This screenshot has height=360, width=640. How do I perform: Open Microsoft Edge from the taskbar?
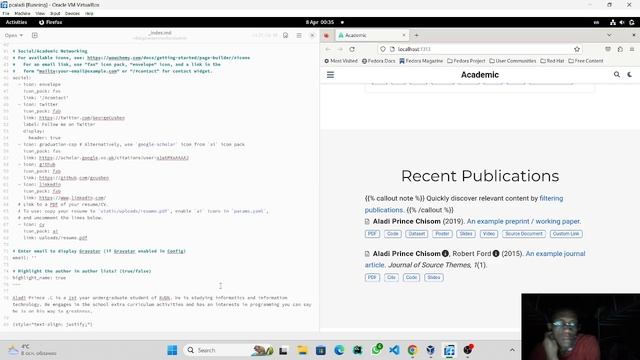339,350
